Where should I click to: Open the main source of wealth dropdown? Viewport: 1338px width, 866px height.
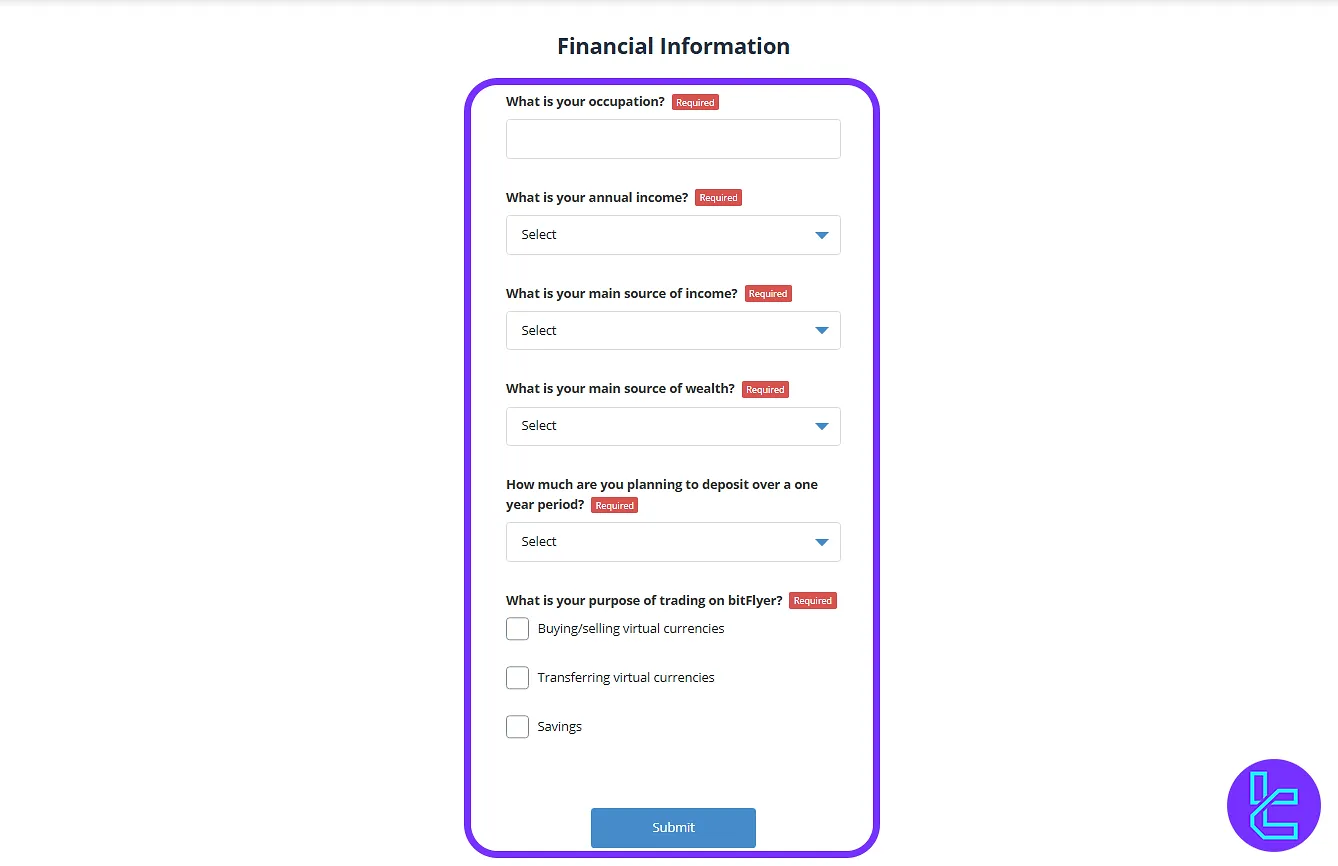[x=673, y=426]
